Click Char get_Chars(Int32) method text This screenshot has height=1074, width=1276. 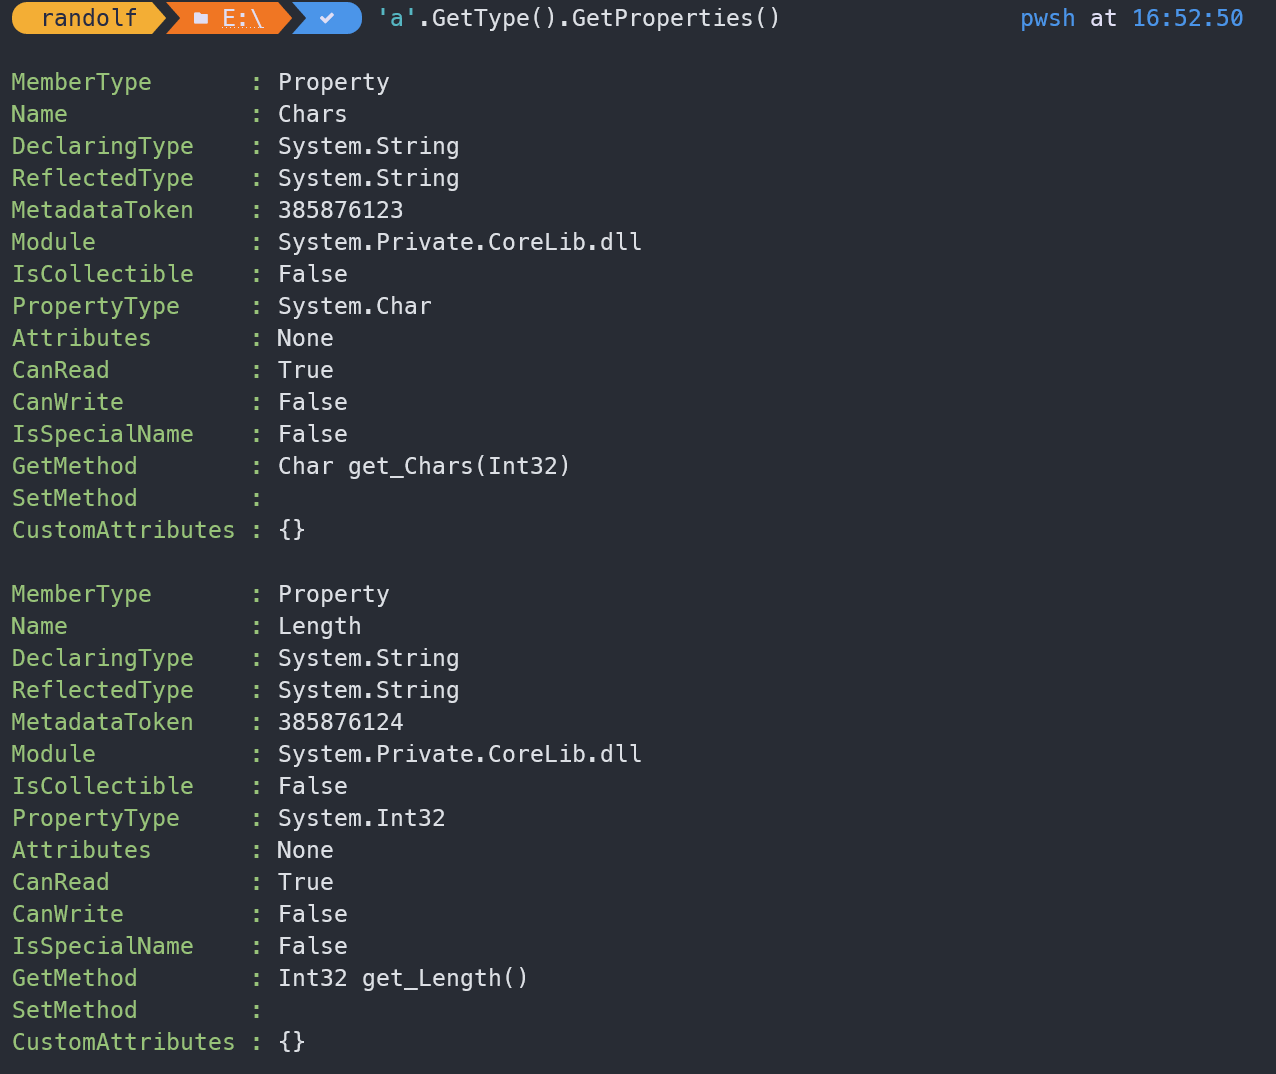tap(423, 466)
